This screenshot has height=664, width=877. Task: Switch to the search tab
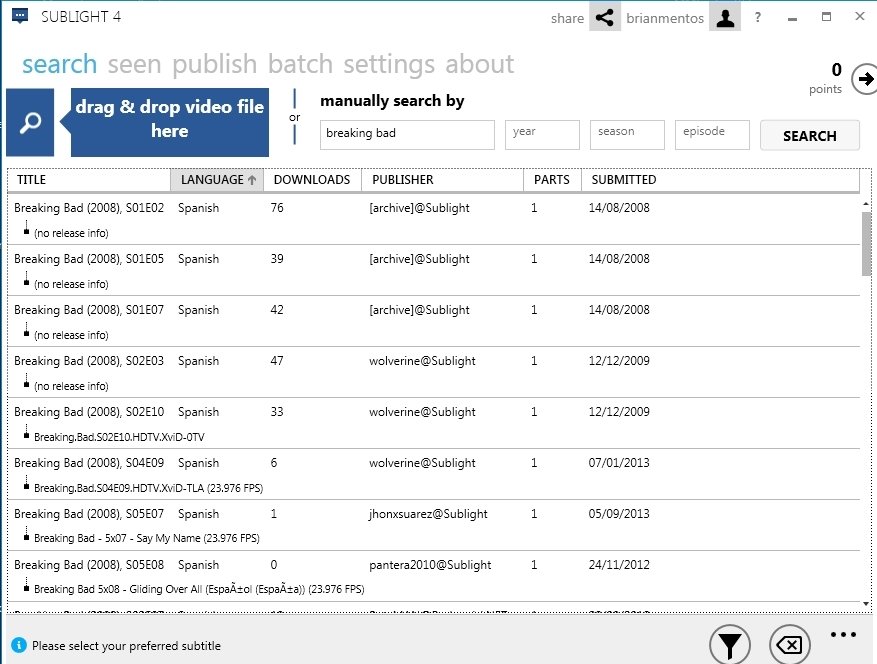coord(59,64)
